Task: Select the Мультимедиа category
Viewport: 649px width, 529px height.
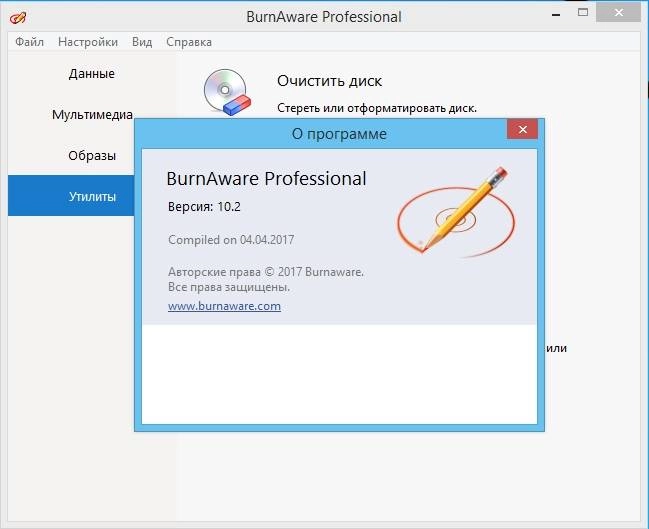Action: tap(92, 114)
